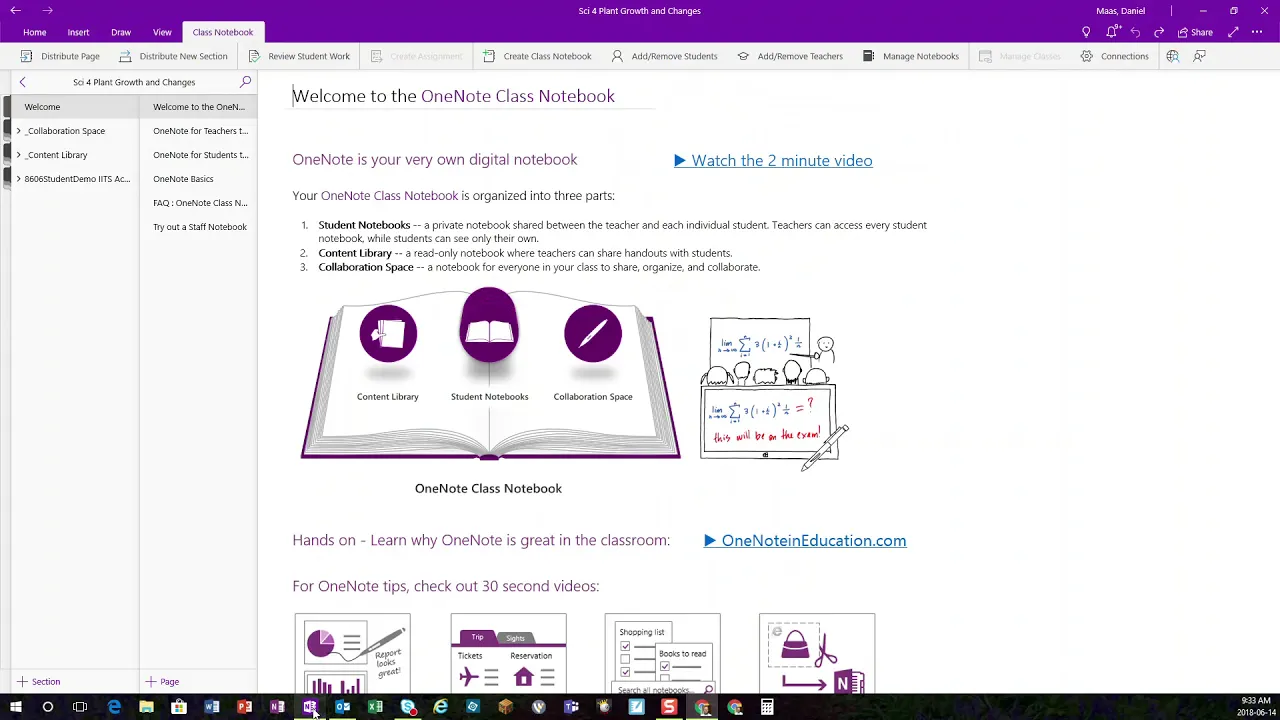Select the Welcome section
Viewport: 1280px width, 720px height.
pyautogui.click(x=75, y=107)
